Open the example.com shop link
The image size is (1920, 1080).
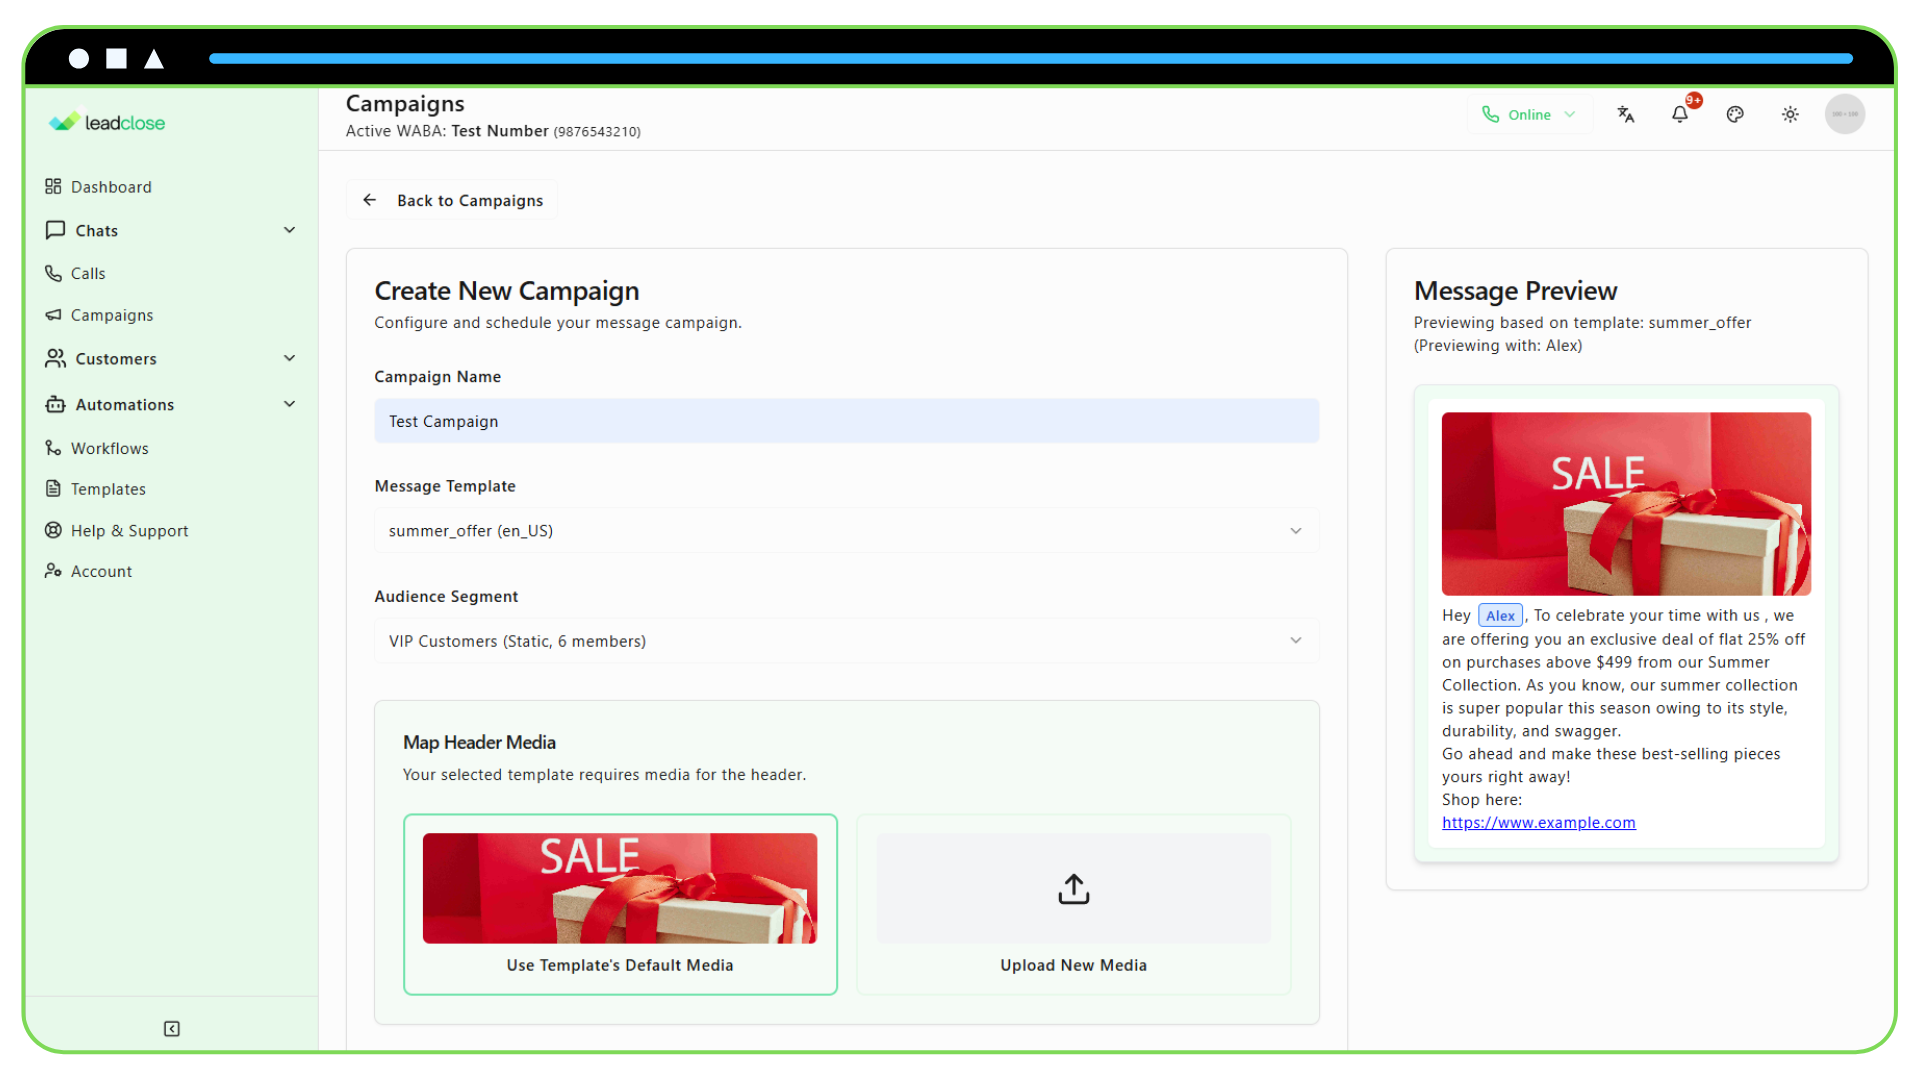coord(1538,822)
